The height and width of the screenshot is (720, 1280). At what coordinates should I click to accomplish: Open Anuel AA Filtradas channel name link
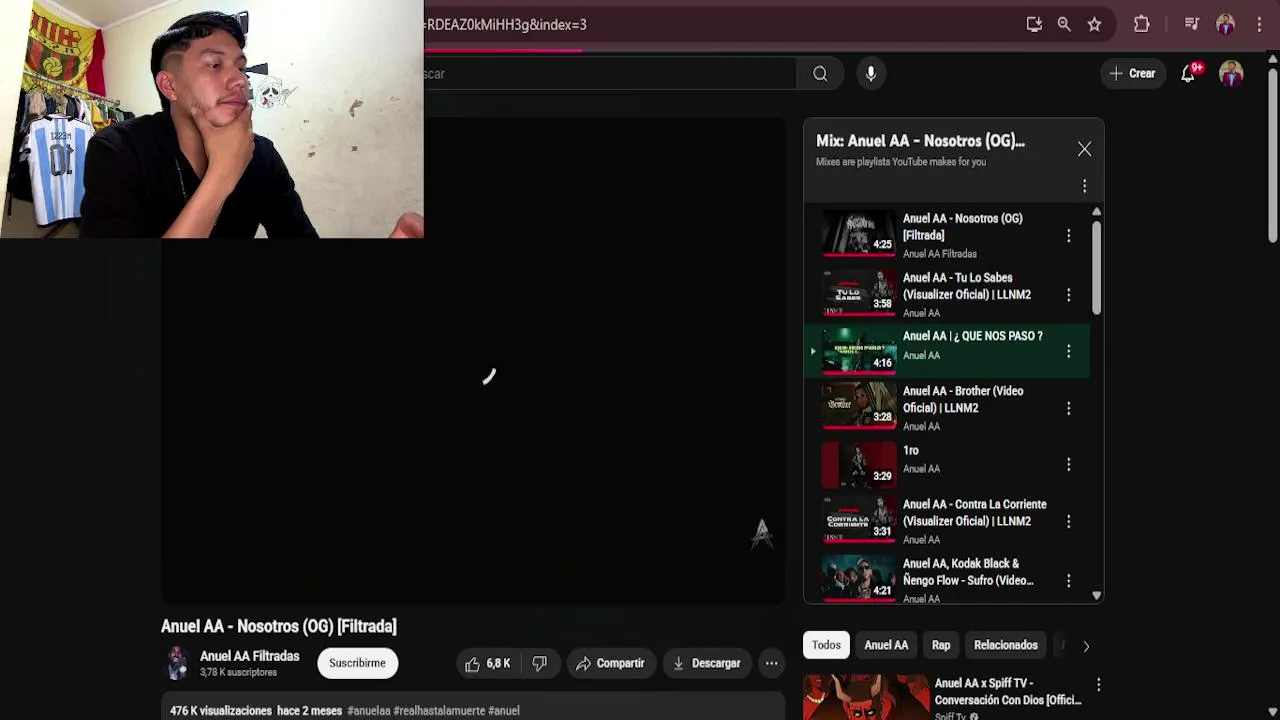(249, 656)
